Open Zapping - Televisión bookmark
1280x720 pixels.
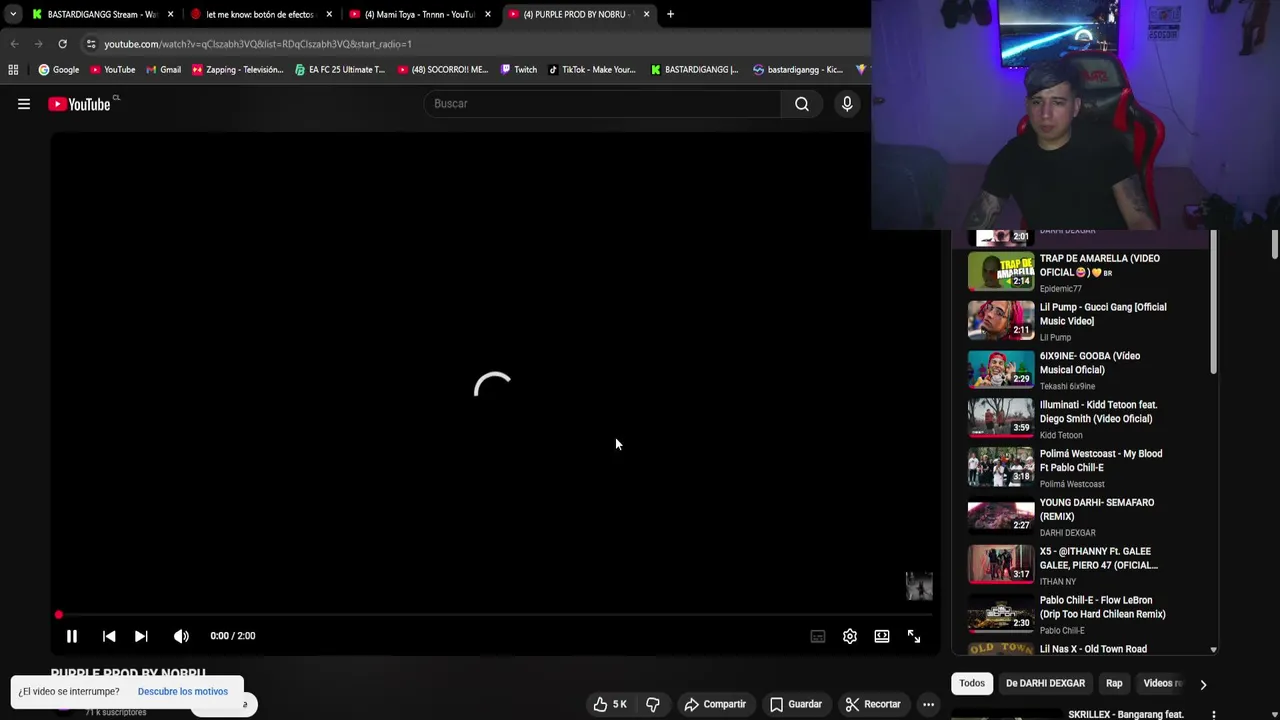tap(238, 70)
